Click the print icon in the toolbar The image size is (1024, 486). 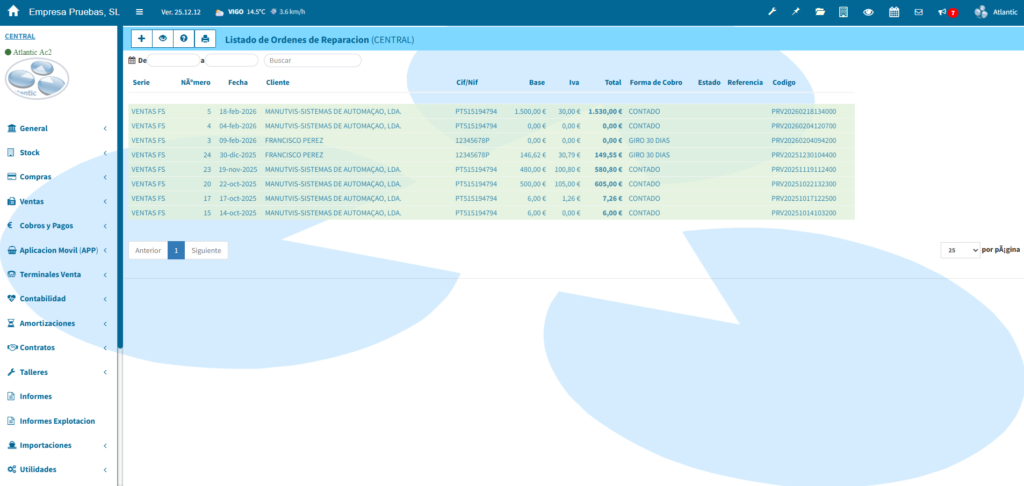tap(205, 39)
